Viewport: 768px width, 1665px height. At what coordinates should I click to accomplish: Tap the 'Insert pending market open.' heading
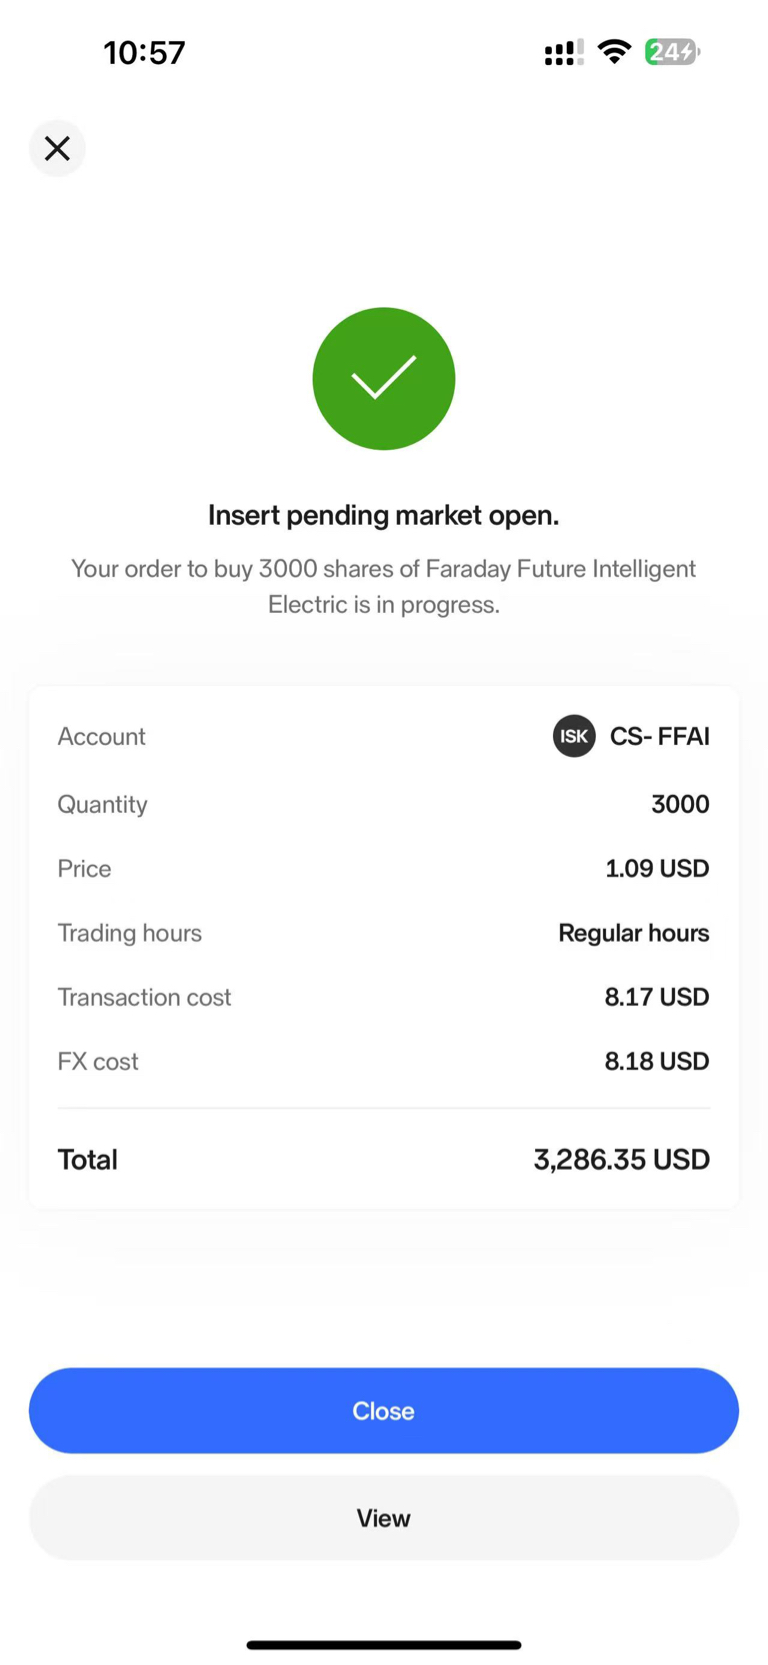(x=383, y=515)
